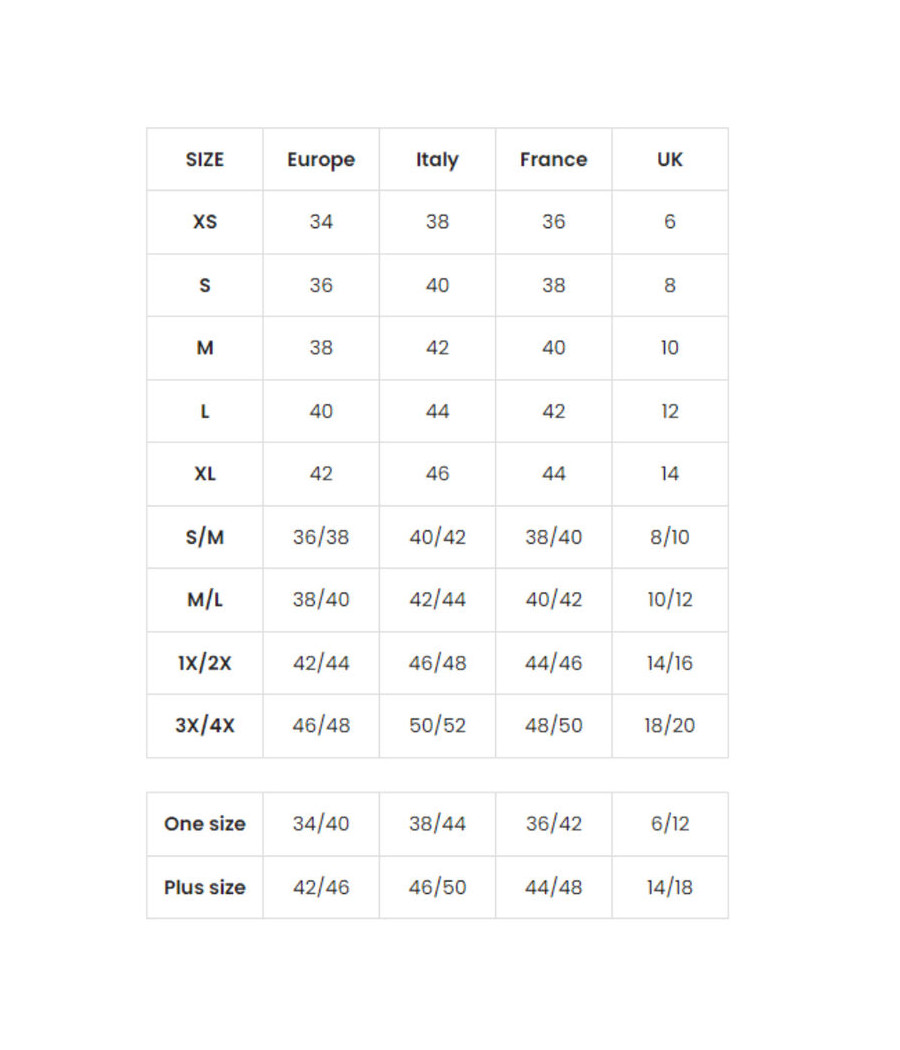Select the Europe column header
Viewport: 900px width, 1050px height.
click(x=321, y=160)
